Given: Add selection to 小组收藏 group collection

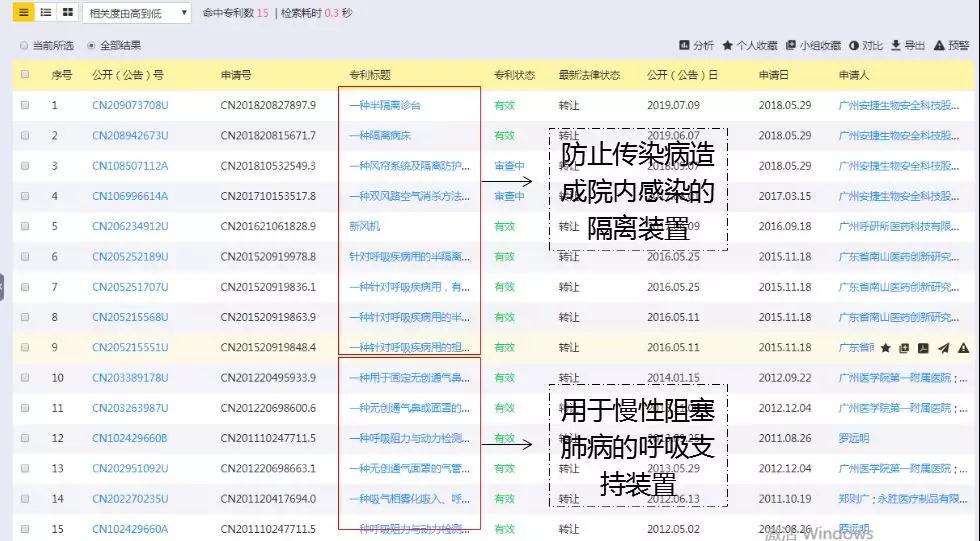Looking at the screenshot, I should click(x=812, y=45).
